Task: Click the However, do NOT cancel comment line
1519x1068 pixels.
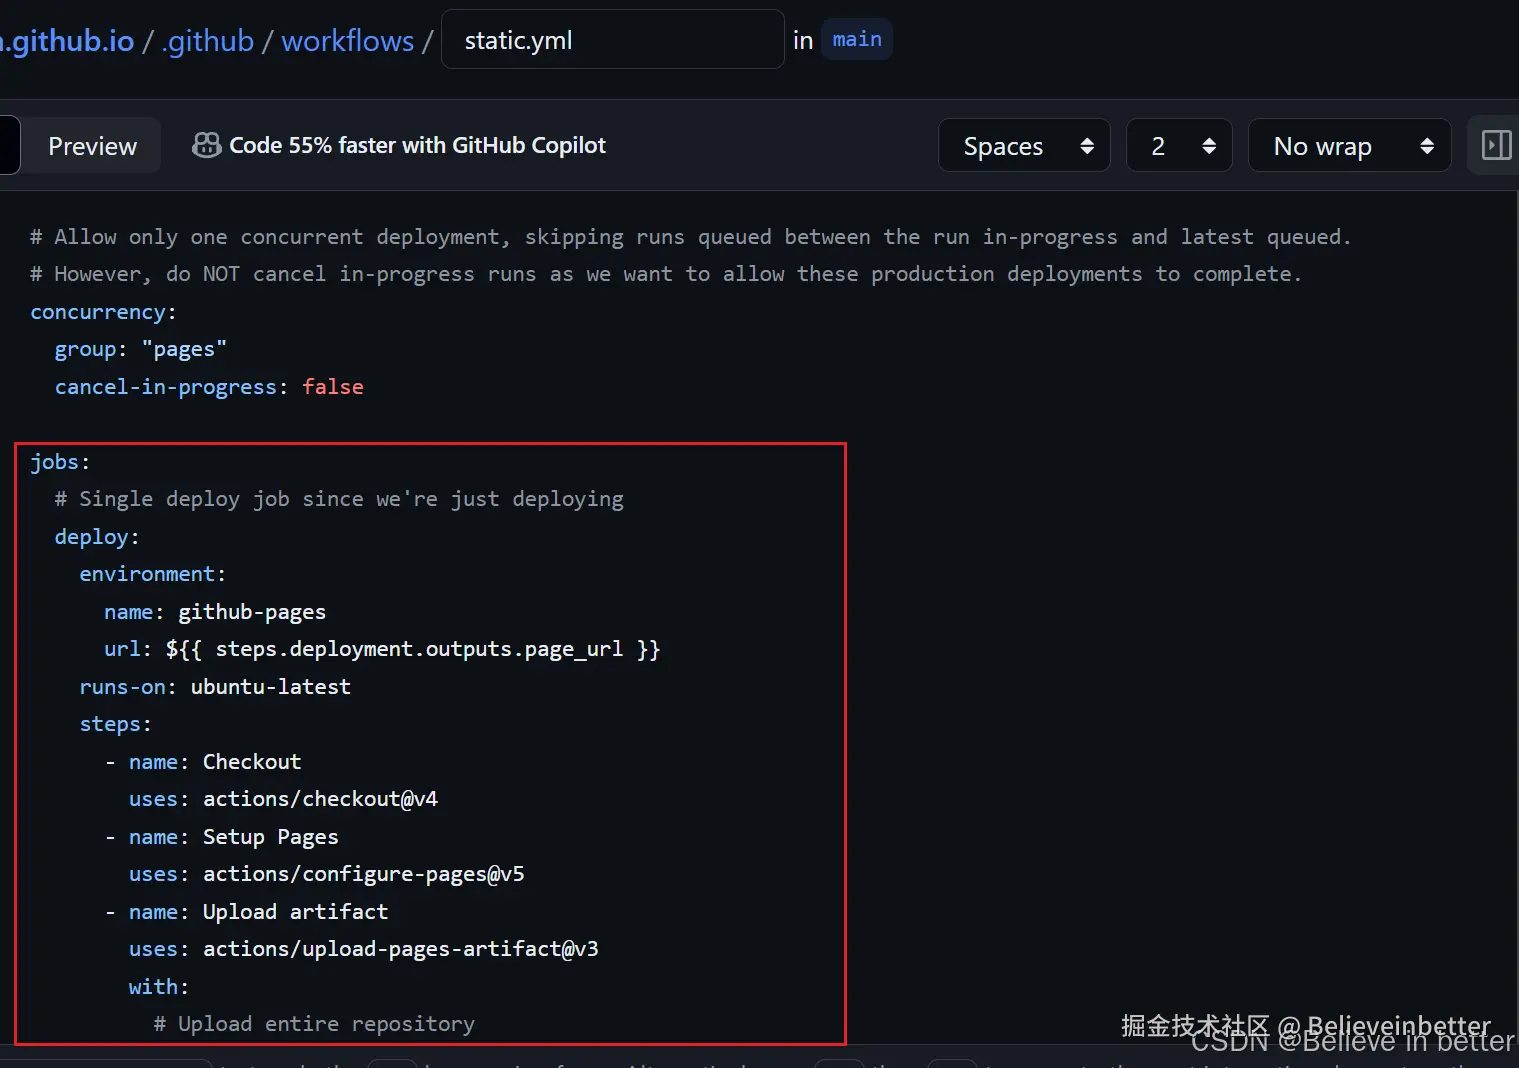Action: tap(666, 274)
